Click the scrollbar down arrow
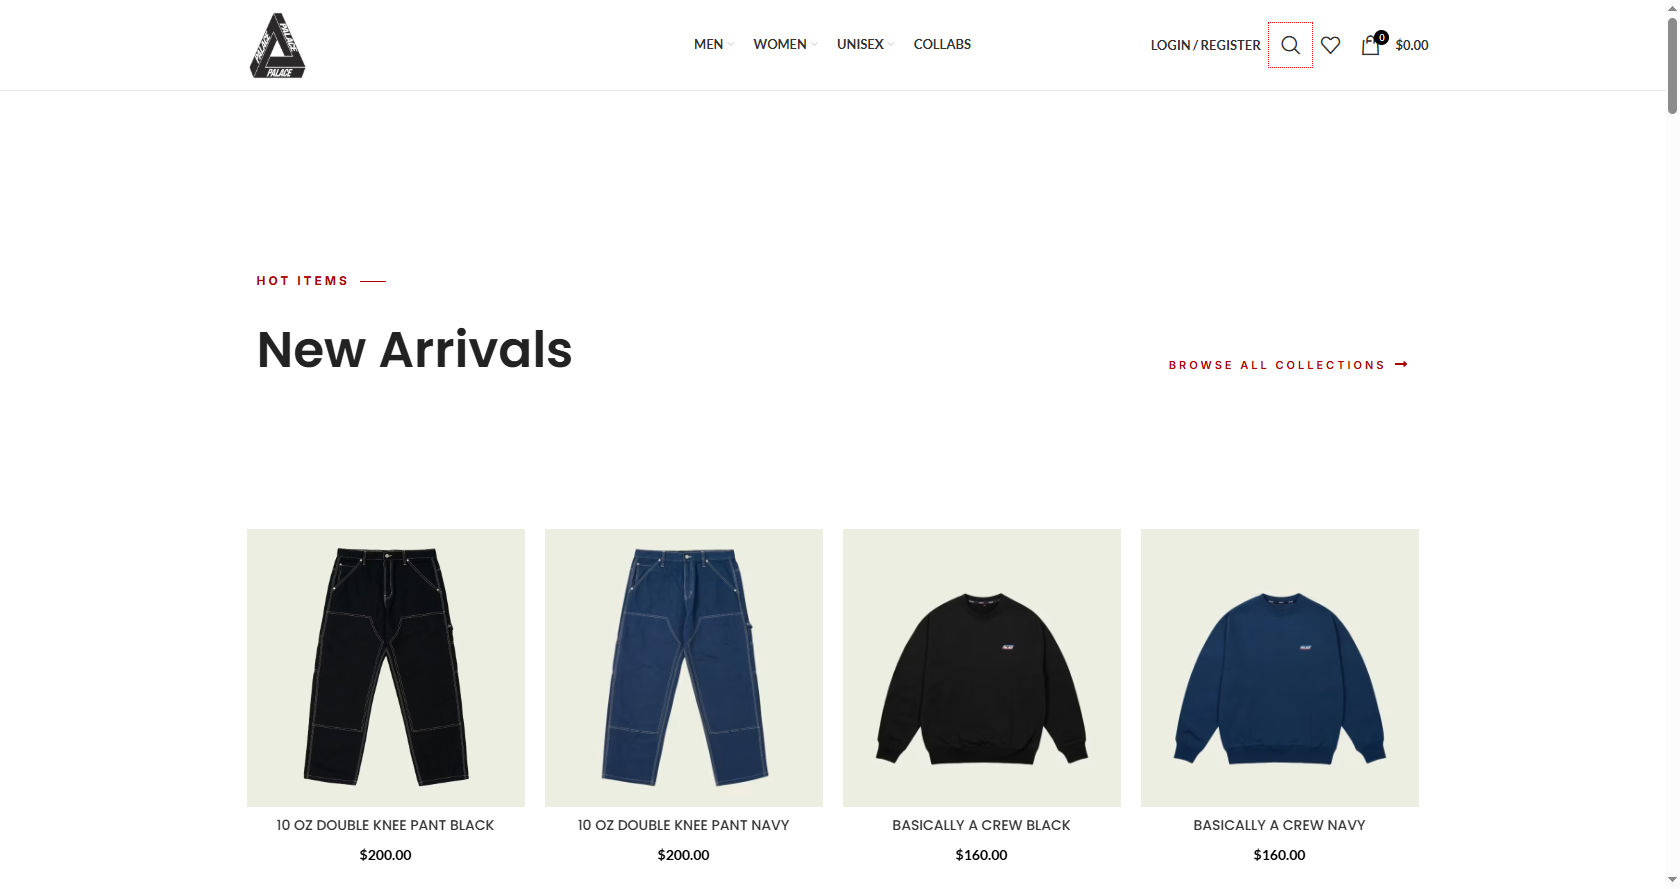1680x889 pixels. click(x=1672, y=880)
